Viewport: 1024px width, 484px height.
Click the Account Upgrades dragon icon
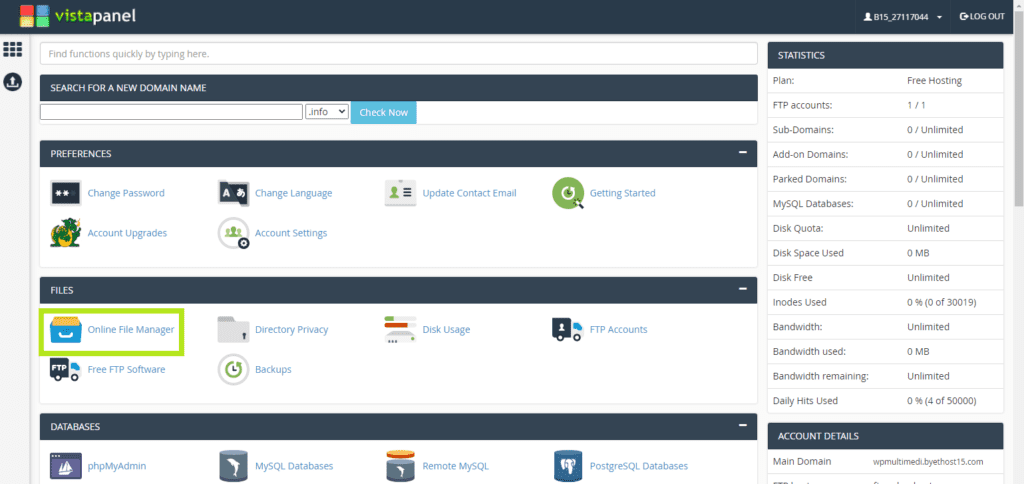(65, 233)
